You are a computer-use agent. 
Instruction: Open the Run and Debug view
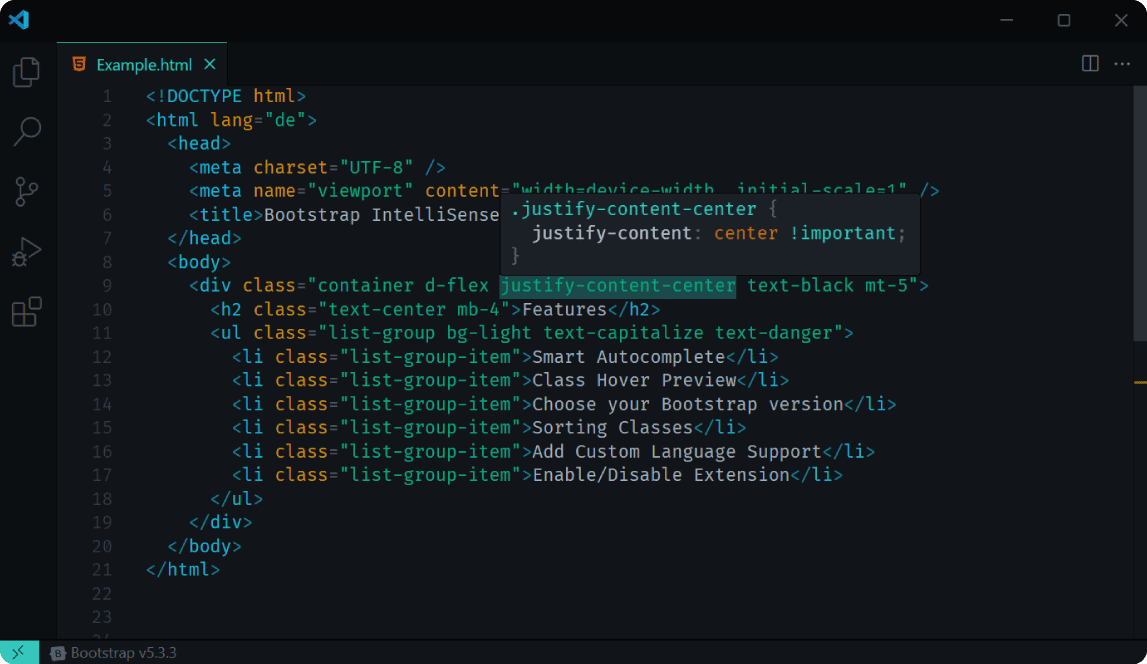pos(26,251)
